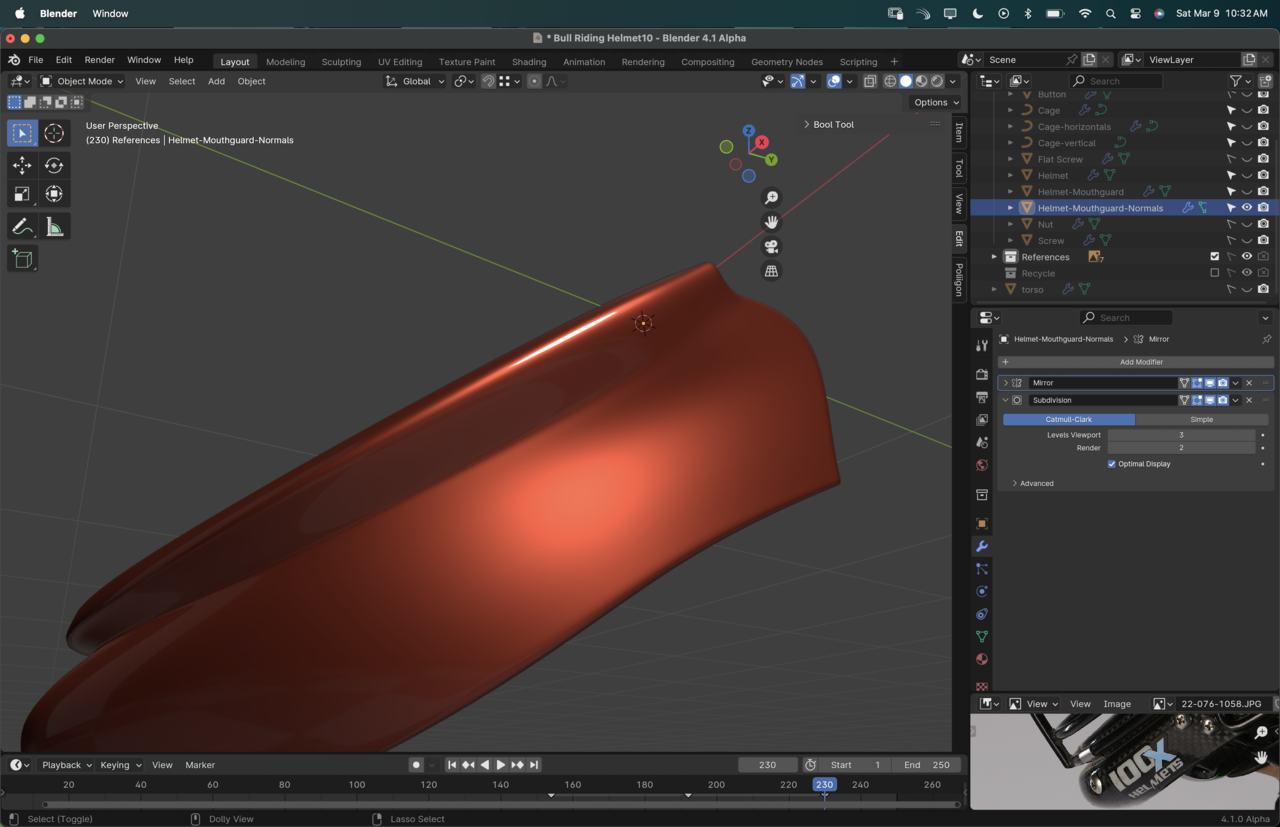This screenshot has height=827, width=1280.
Task: Select the Measure tool
Action: [54, 227]
